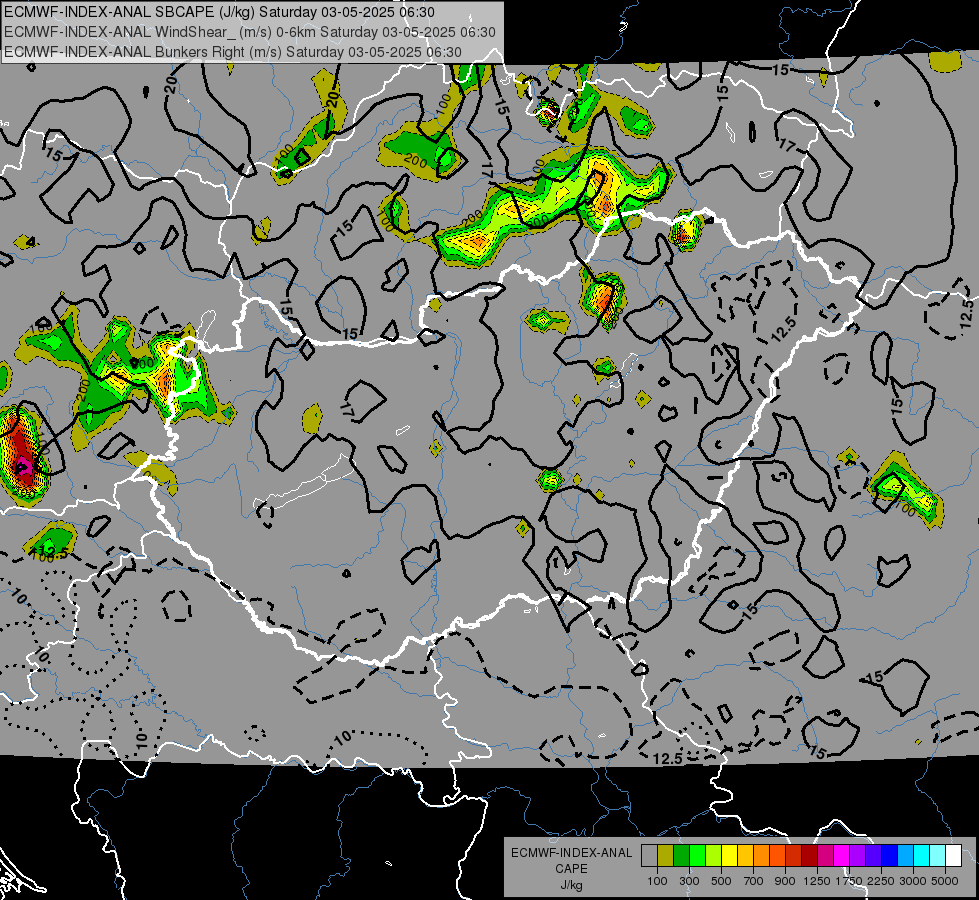Click the 3000 value under the legend
This screenshot has width=979, height=900.
point(913,881)
